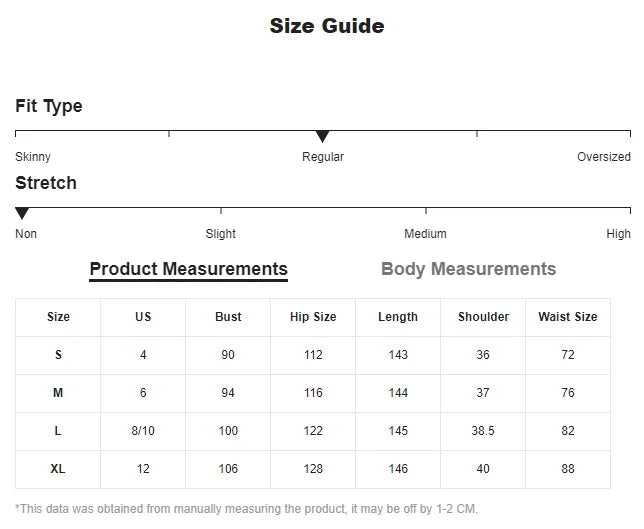Viewport: 644px width, 529px height.
Task: Click the Stretch triangle marker at Non
Action: point(22,213)
